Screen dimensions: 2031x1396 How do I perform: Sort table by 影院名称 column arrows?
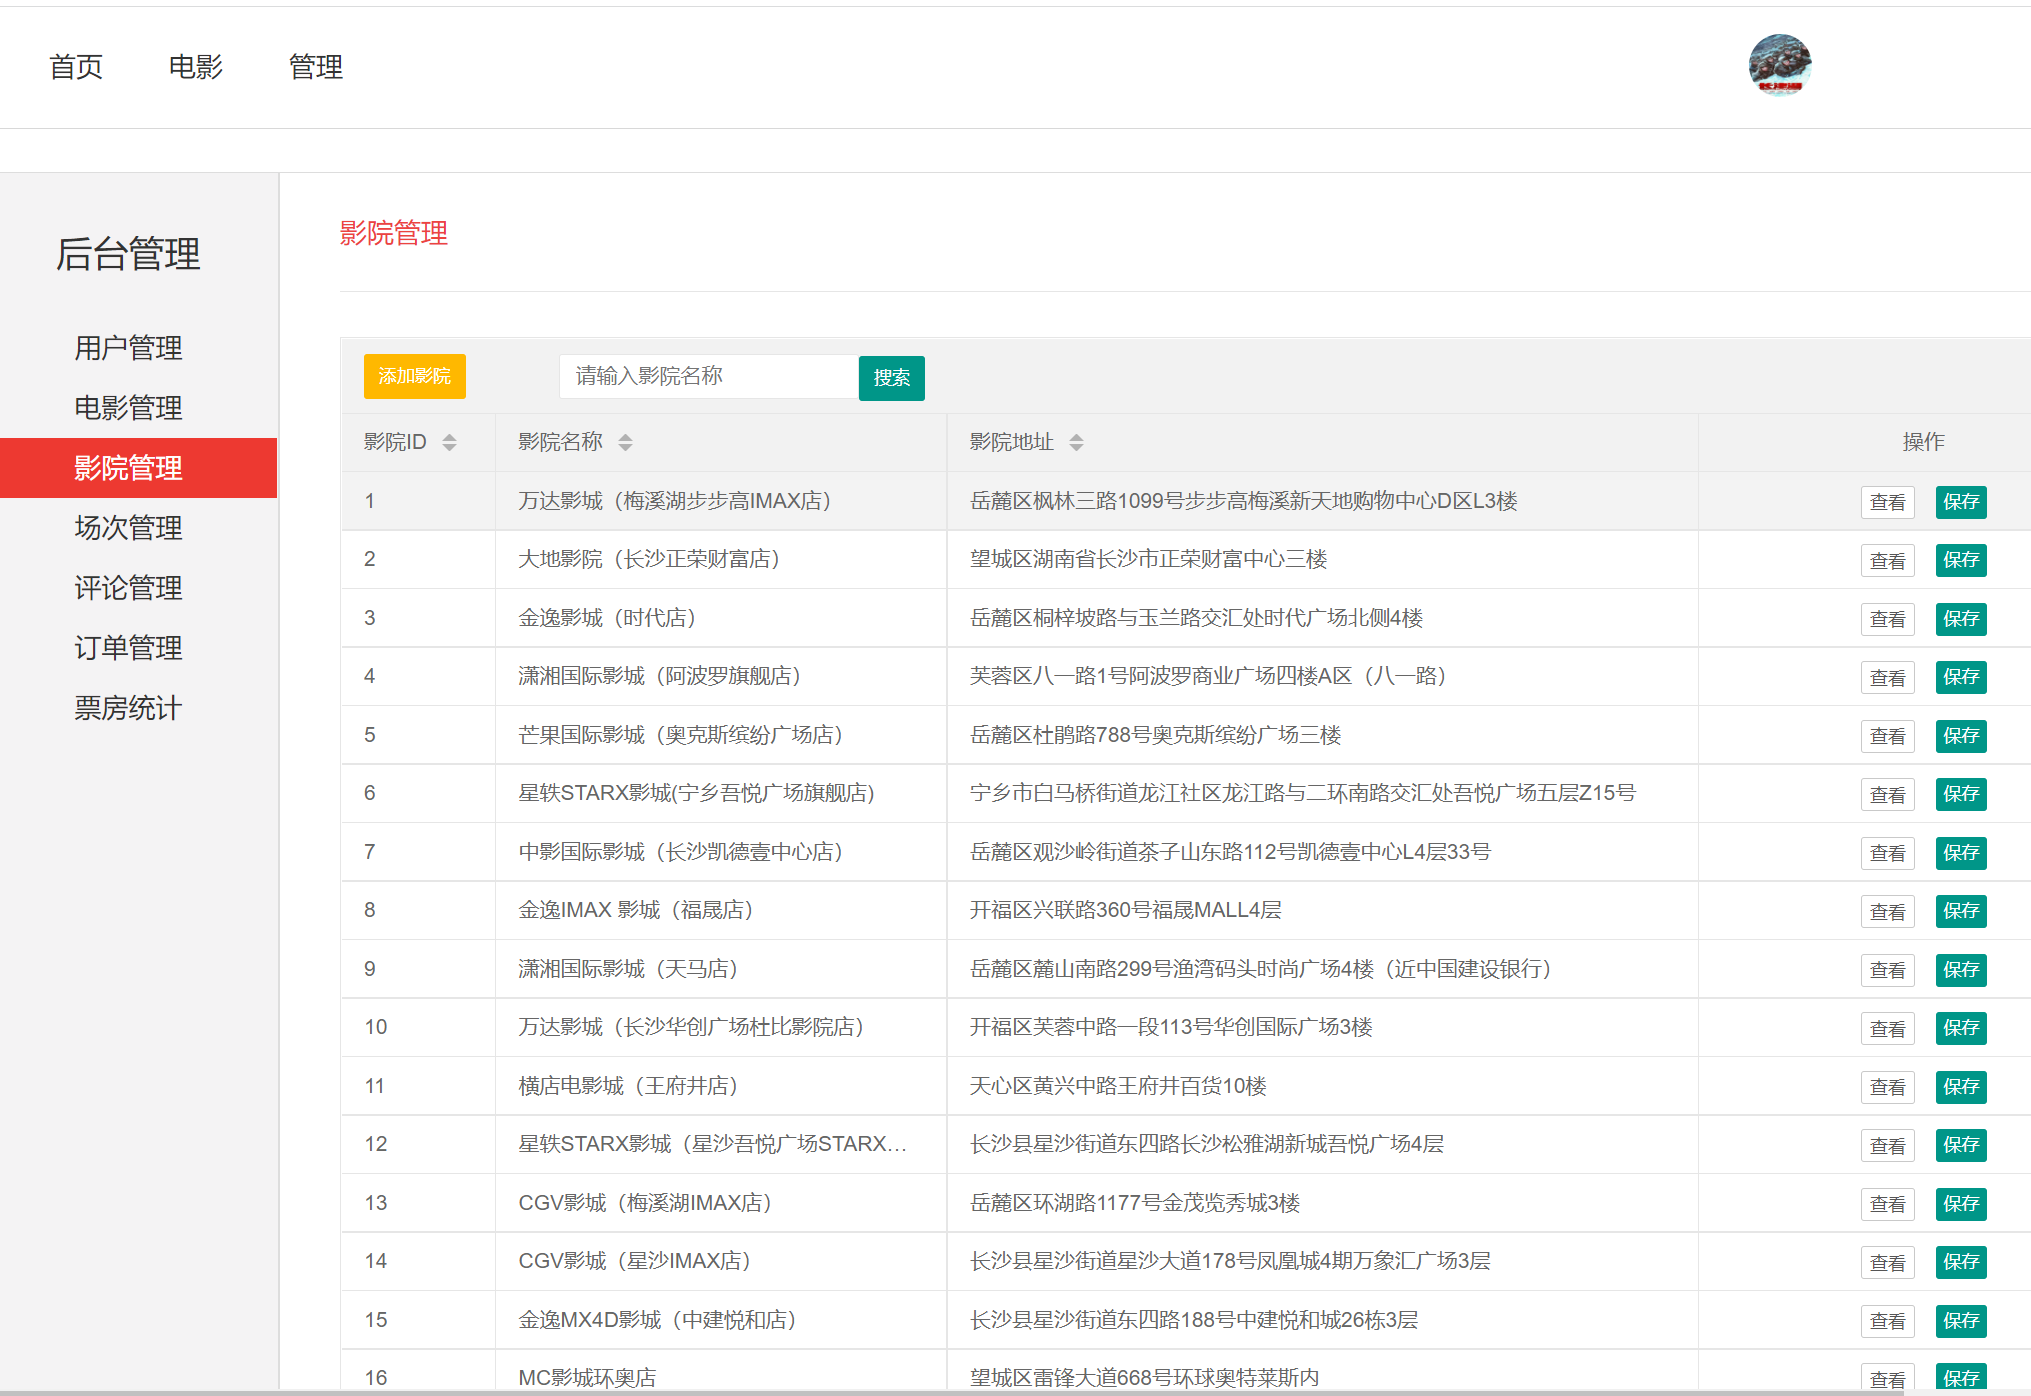(625, 442)
